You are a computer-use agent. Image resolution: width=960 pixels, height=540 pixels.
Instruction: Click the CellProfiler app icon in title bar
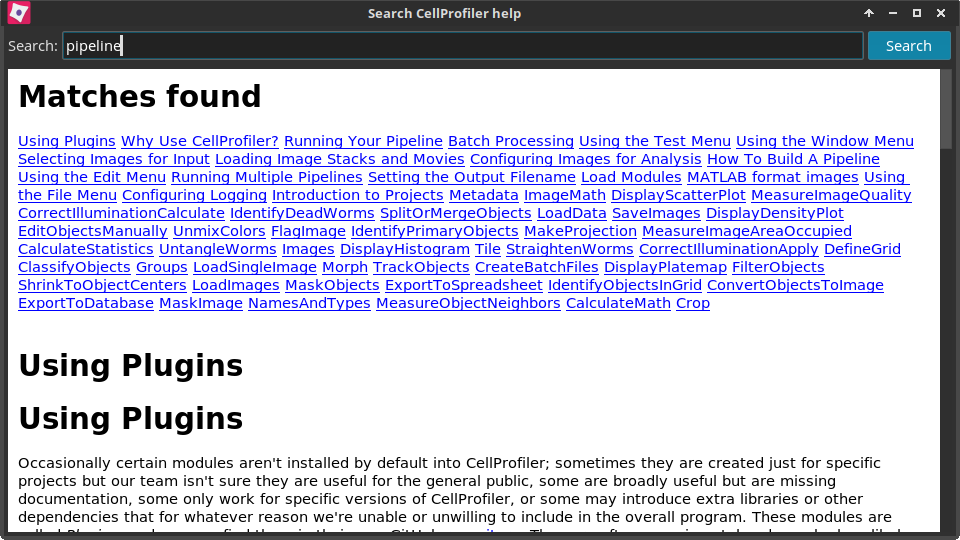coord(19,13)
